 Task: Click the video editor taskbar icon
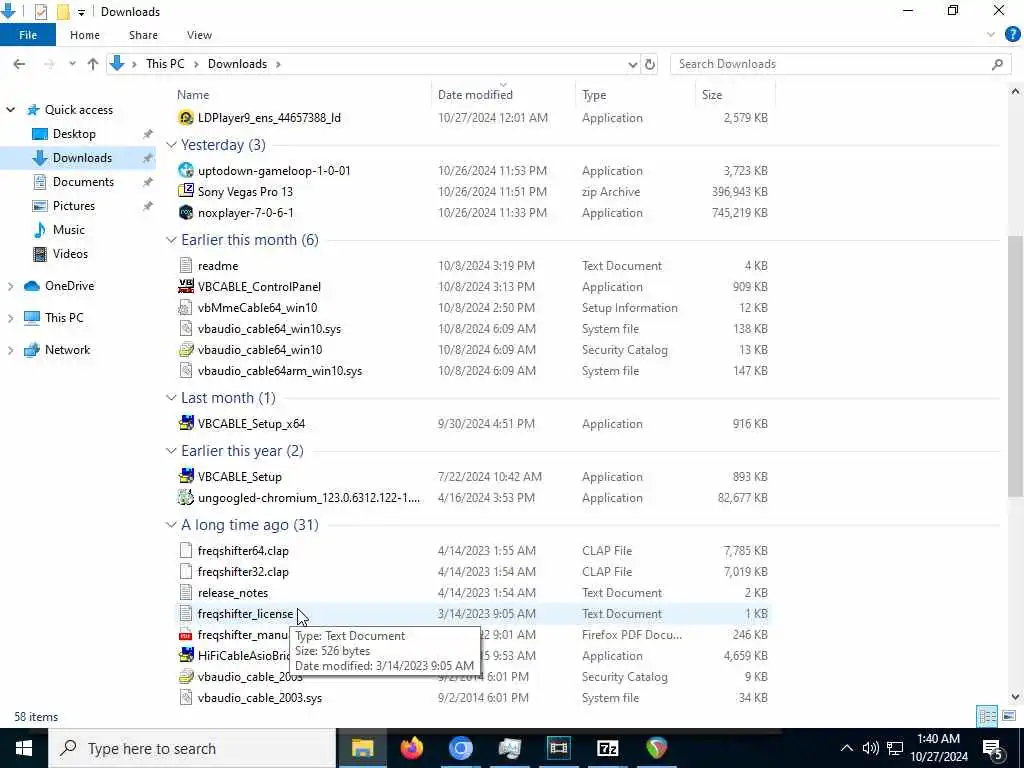coord(558,748)
